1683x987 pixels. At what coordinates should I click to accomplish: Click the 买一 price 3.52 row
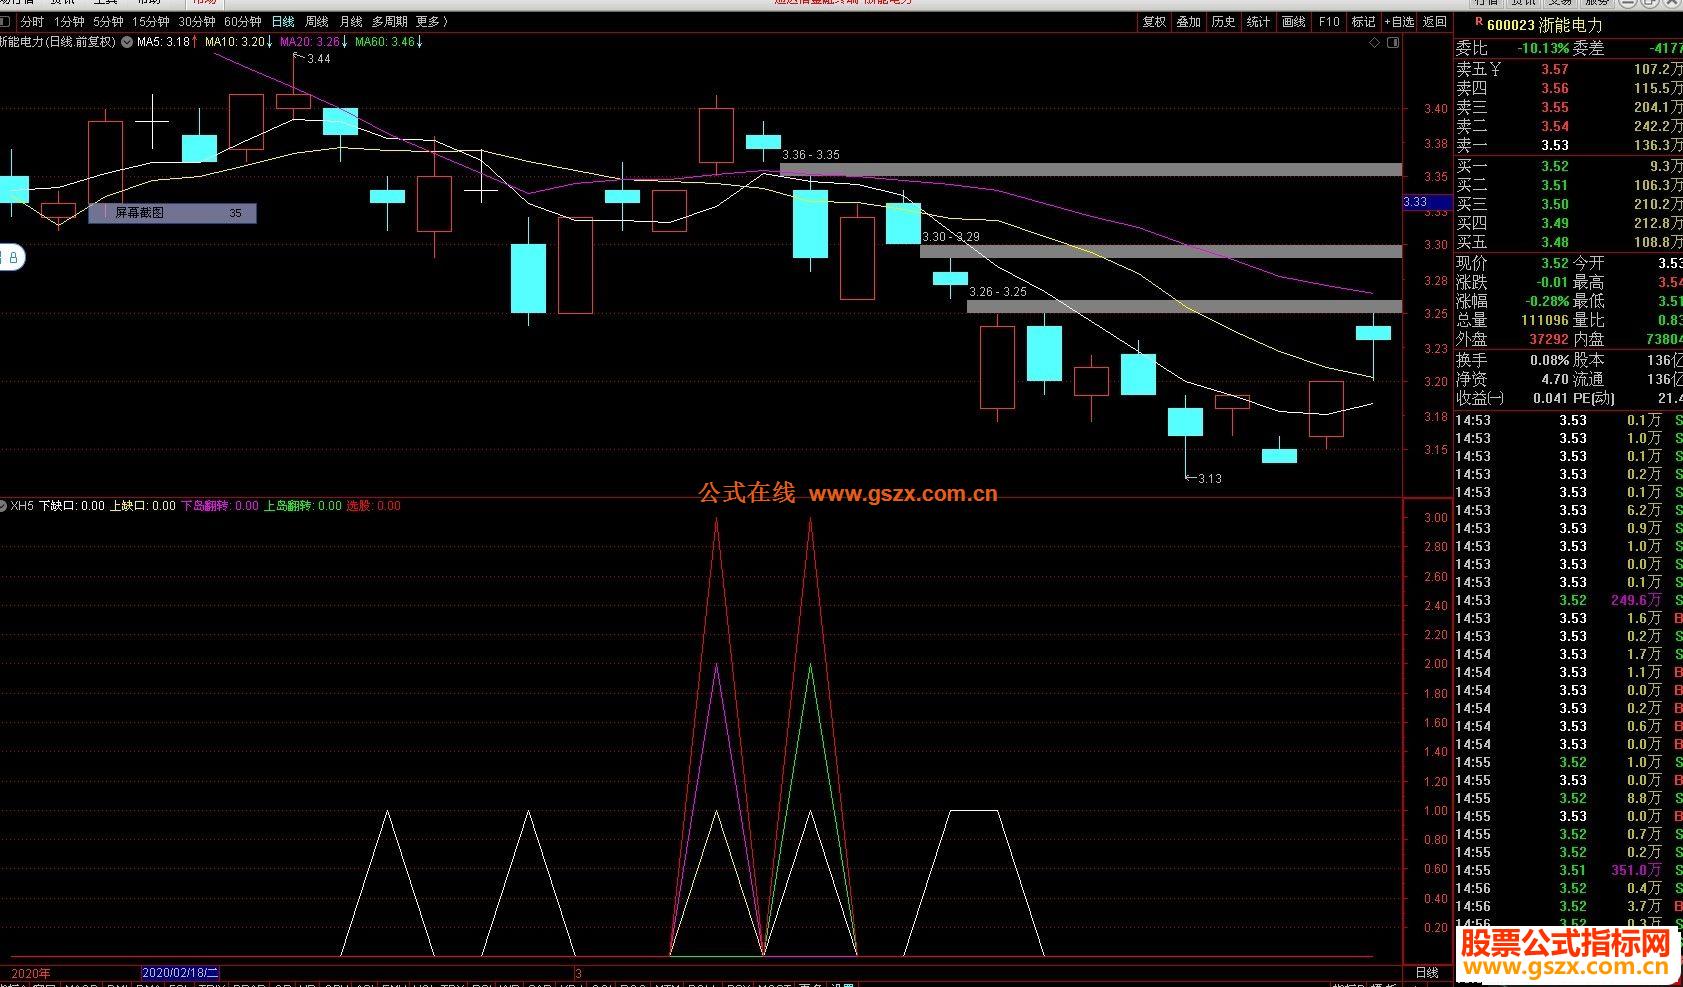(x=1568, y=166)
